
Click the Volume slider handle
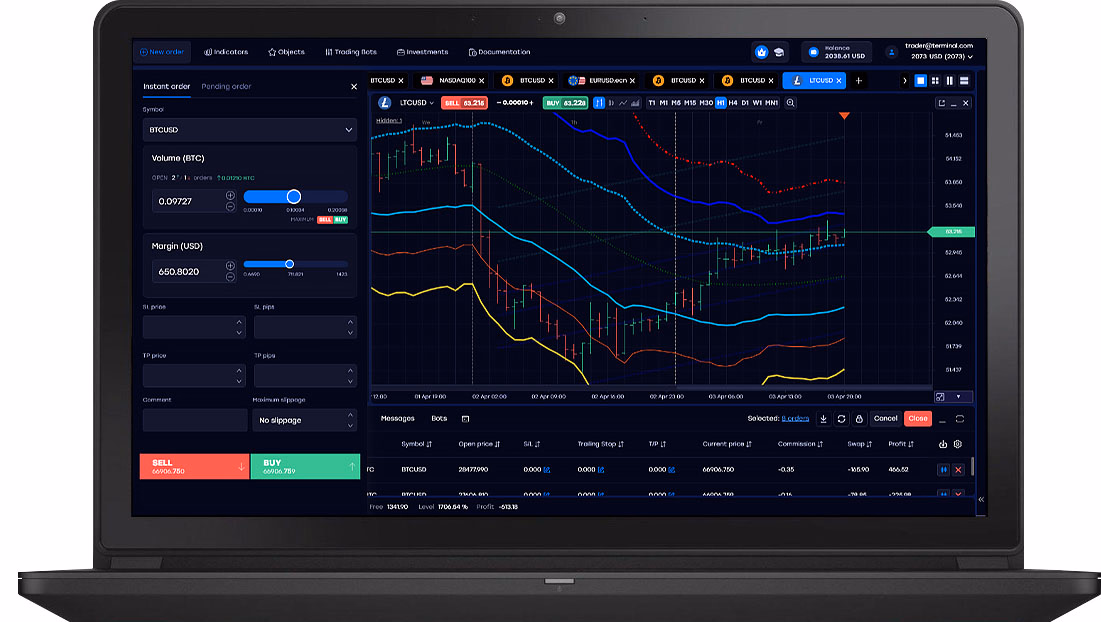(294, 197)
